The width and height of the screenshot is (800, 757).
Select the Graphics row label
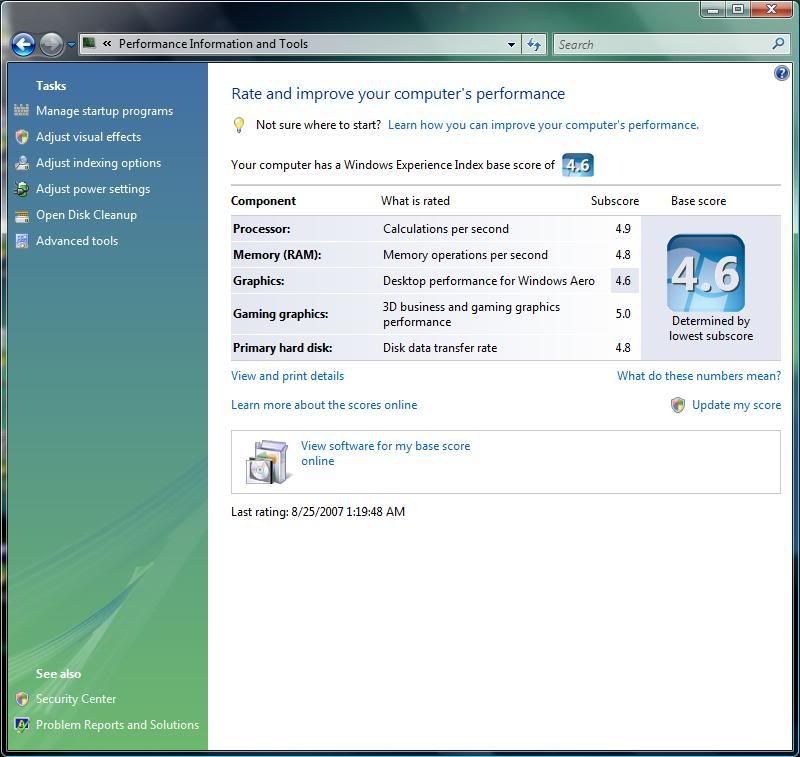[x=259, y=281]
